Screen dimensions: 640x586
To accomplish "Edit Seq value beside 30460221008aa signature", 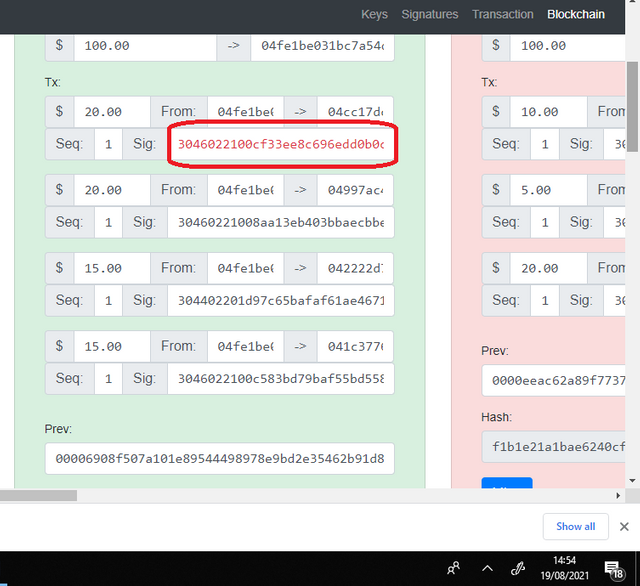I will click(x=108, y=222).
